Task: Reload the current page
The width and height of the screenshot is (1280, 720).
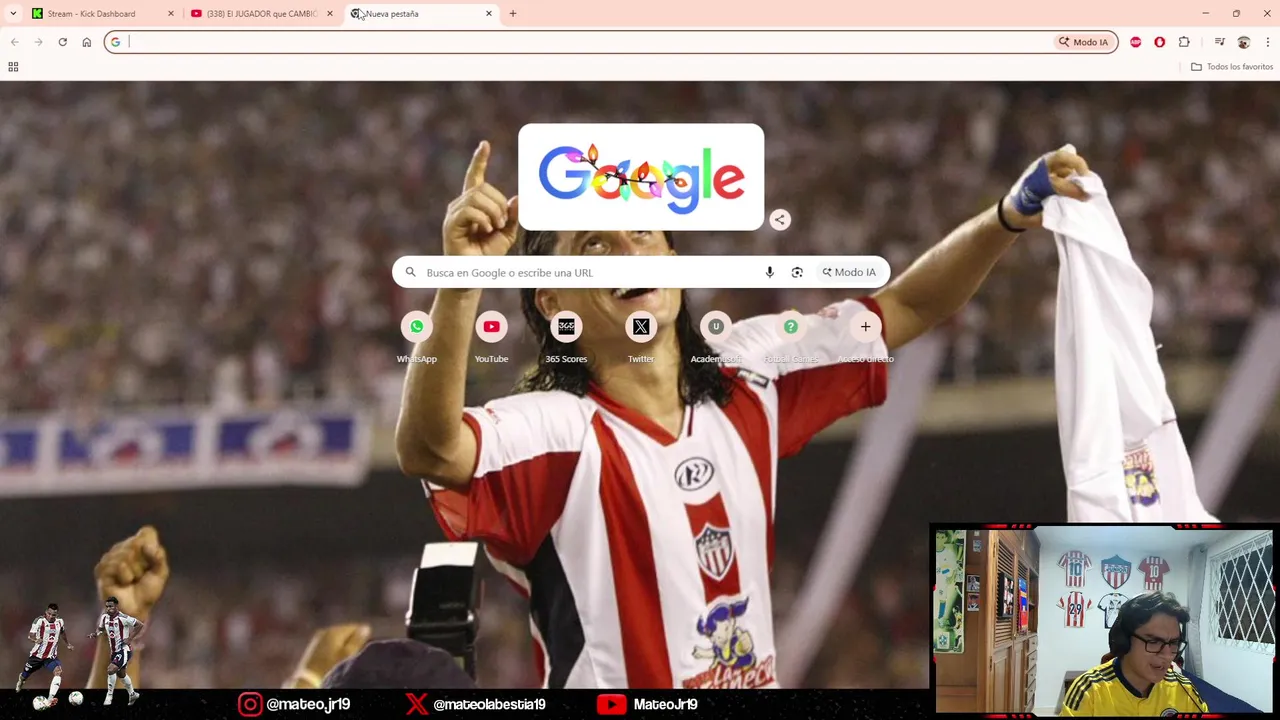Action: 62,42
